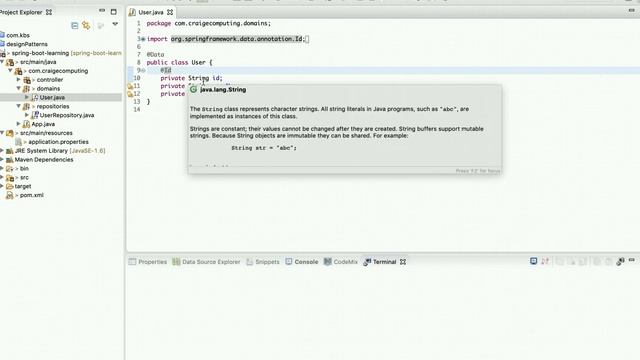Select spring-boot-learning project row
Screen dimensions: 640x360
pyautogui.click(x=61, y=53)
